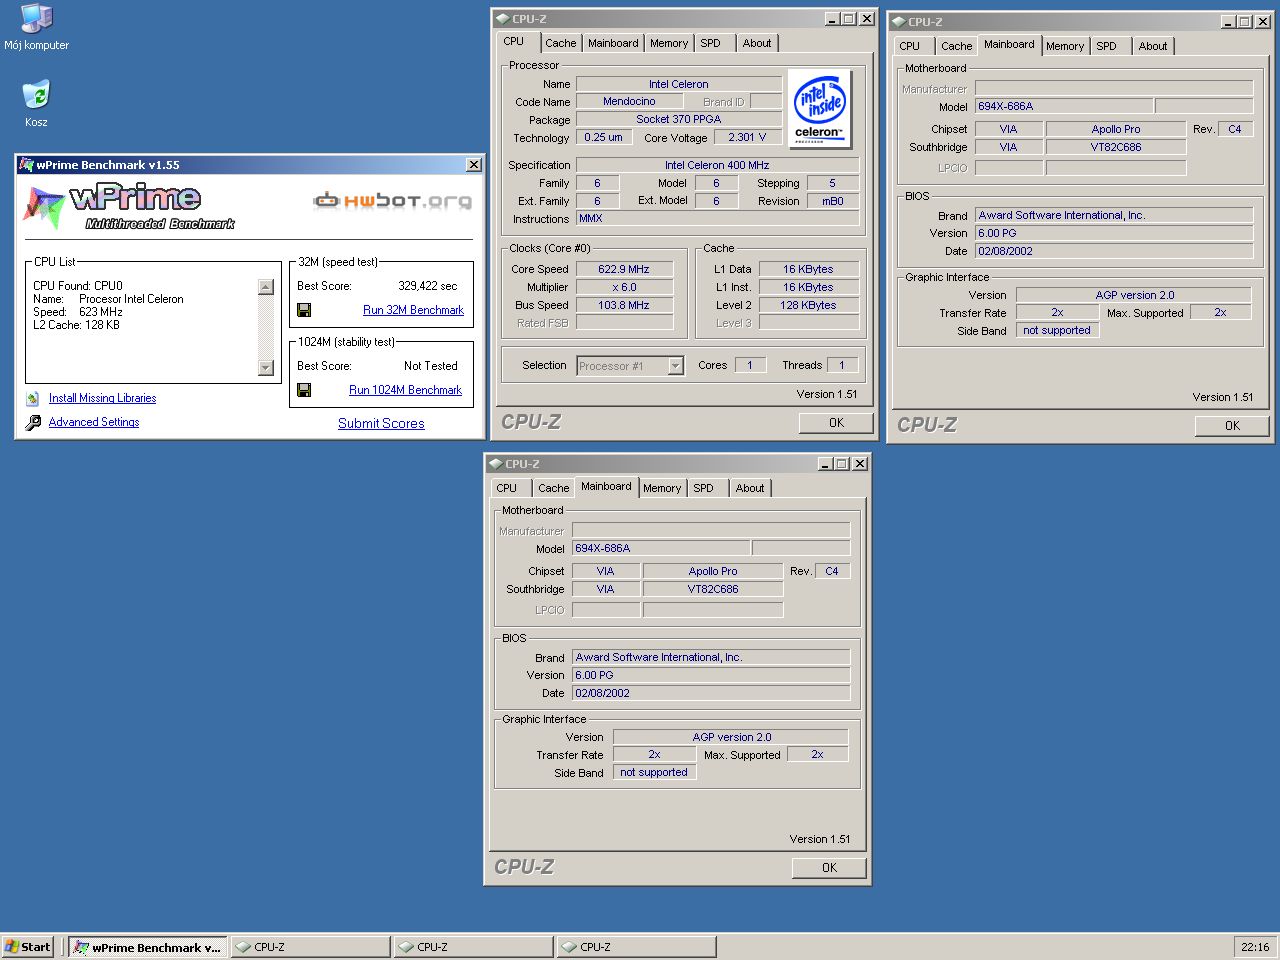This screenshot has height=960, width=1280.
Task: Close the wPrime Benchmark window
Action: click(474, 165)
